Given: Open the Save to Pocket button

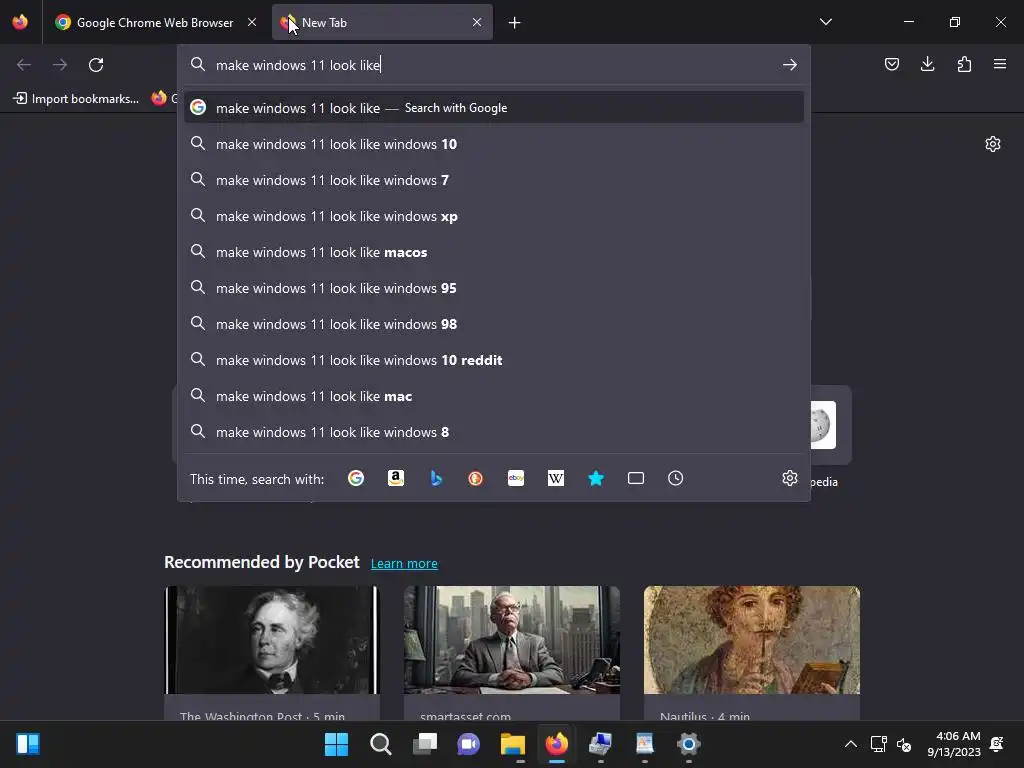Looking at the screenshot, I should pos(891,64).
